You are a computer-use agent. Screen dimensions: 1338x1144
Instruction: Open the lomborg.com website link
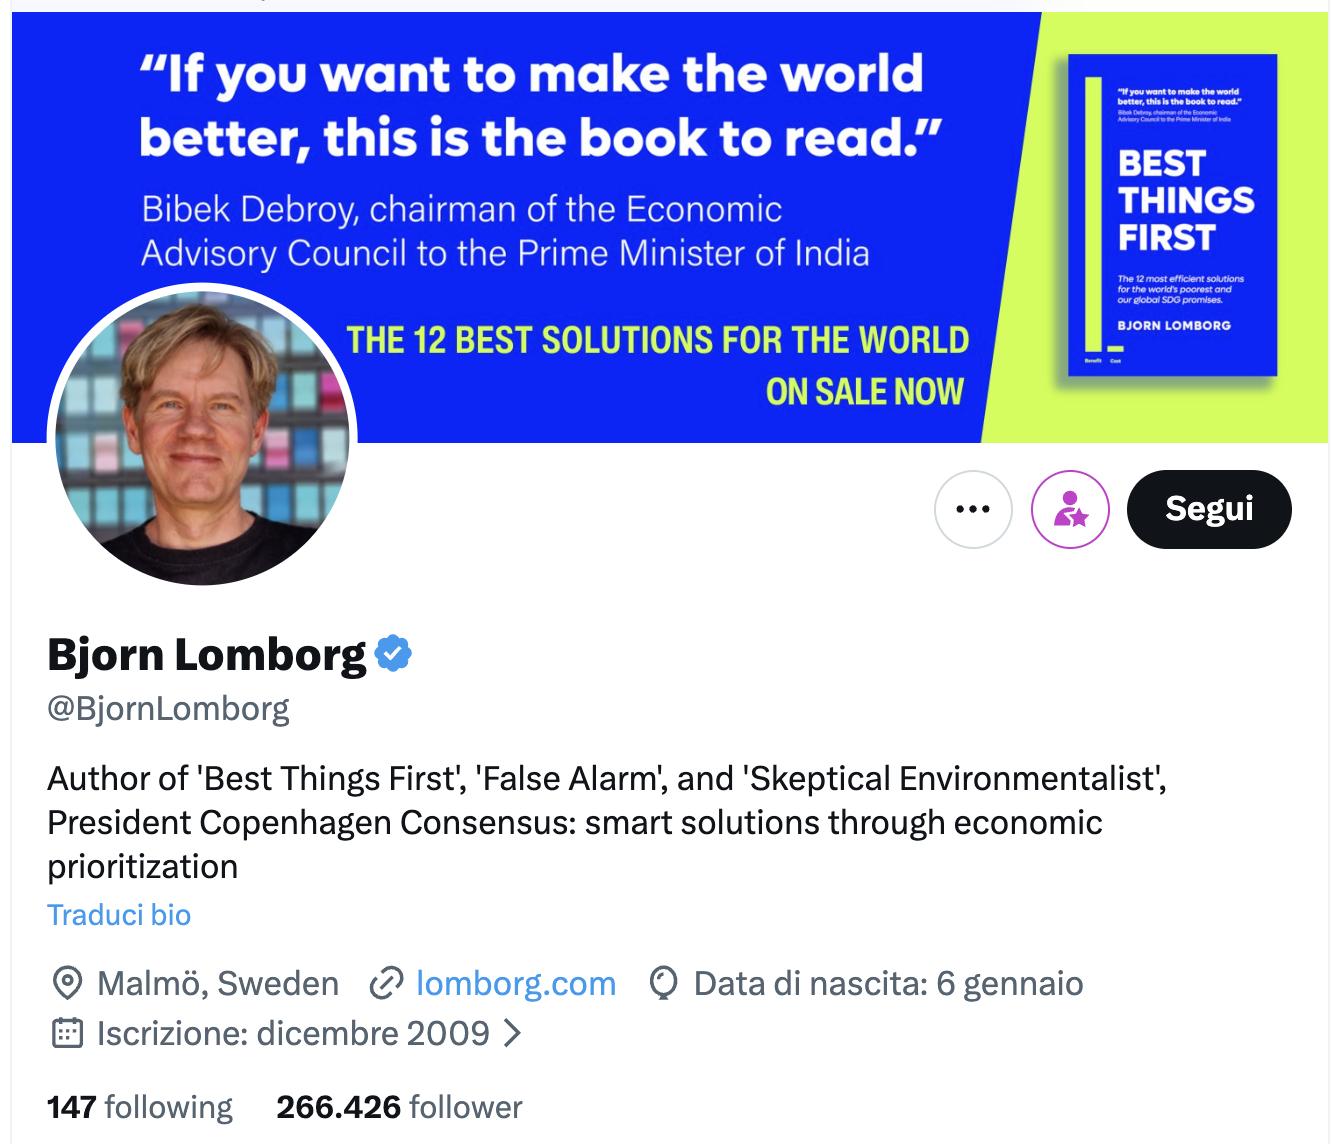(515, 984)
